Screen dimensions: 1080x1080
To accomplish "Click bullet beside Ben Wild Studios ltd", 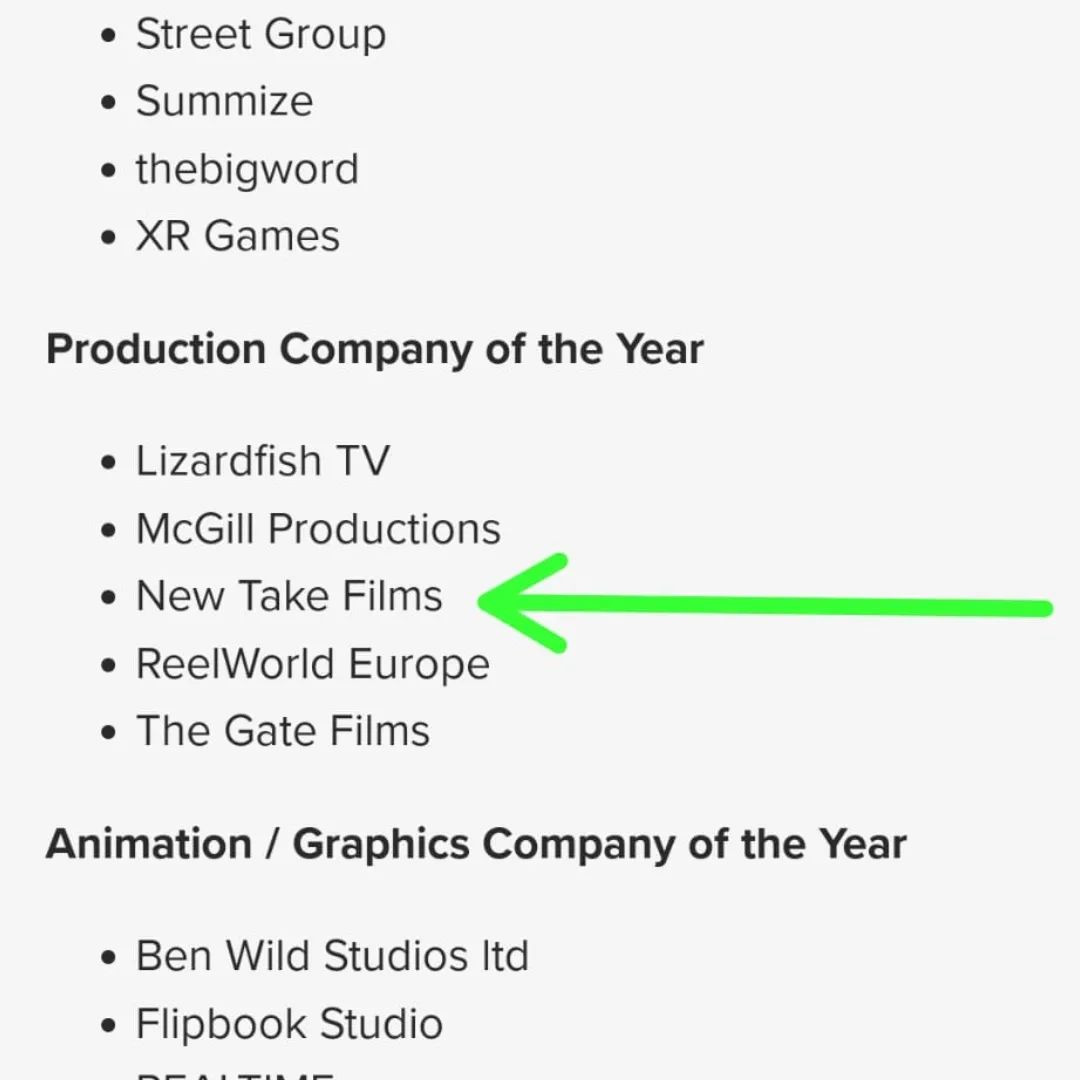I will [108, 957].
